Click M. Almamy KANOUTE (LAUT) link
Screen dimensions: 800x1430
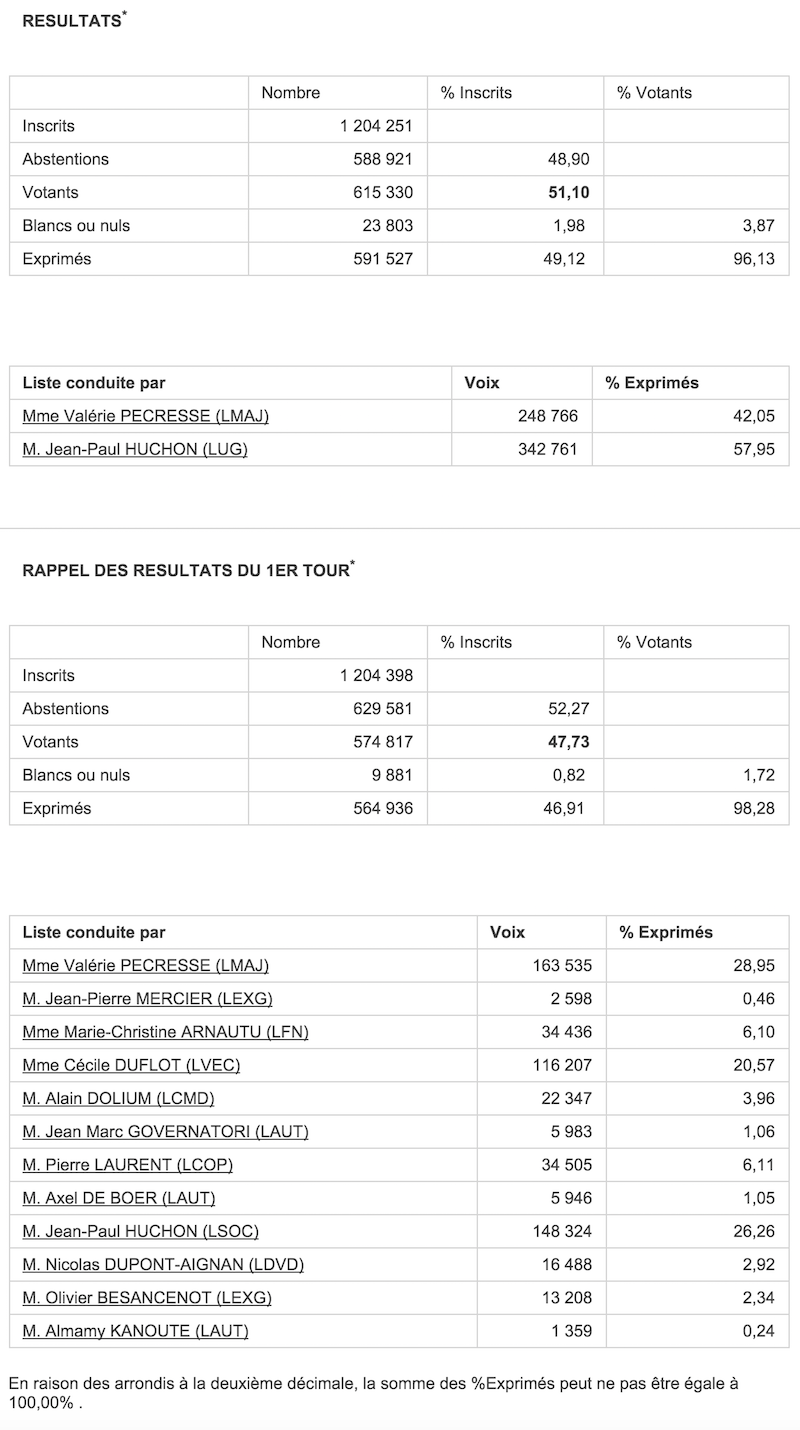click(x=135, y=1331)
